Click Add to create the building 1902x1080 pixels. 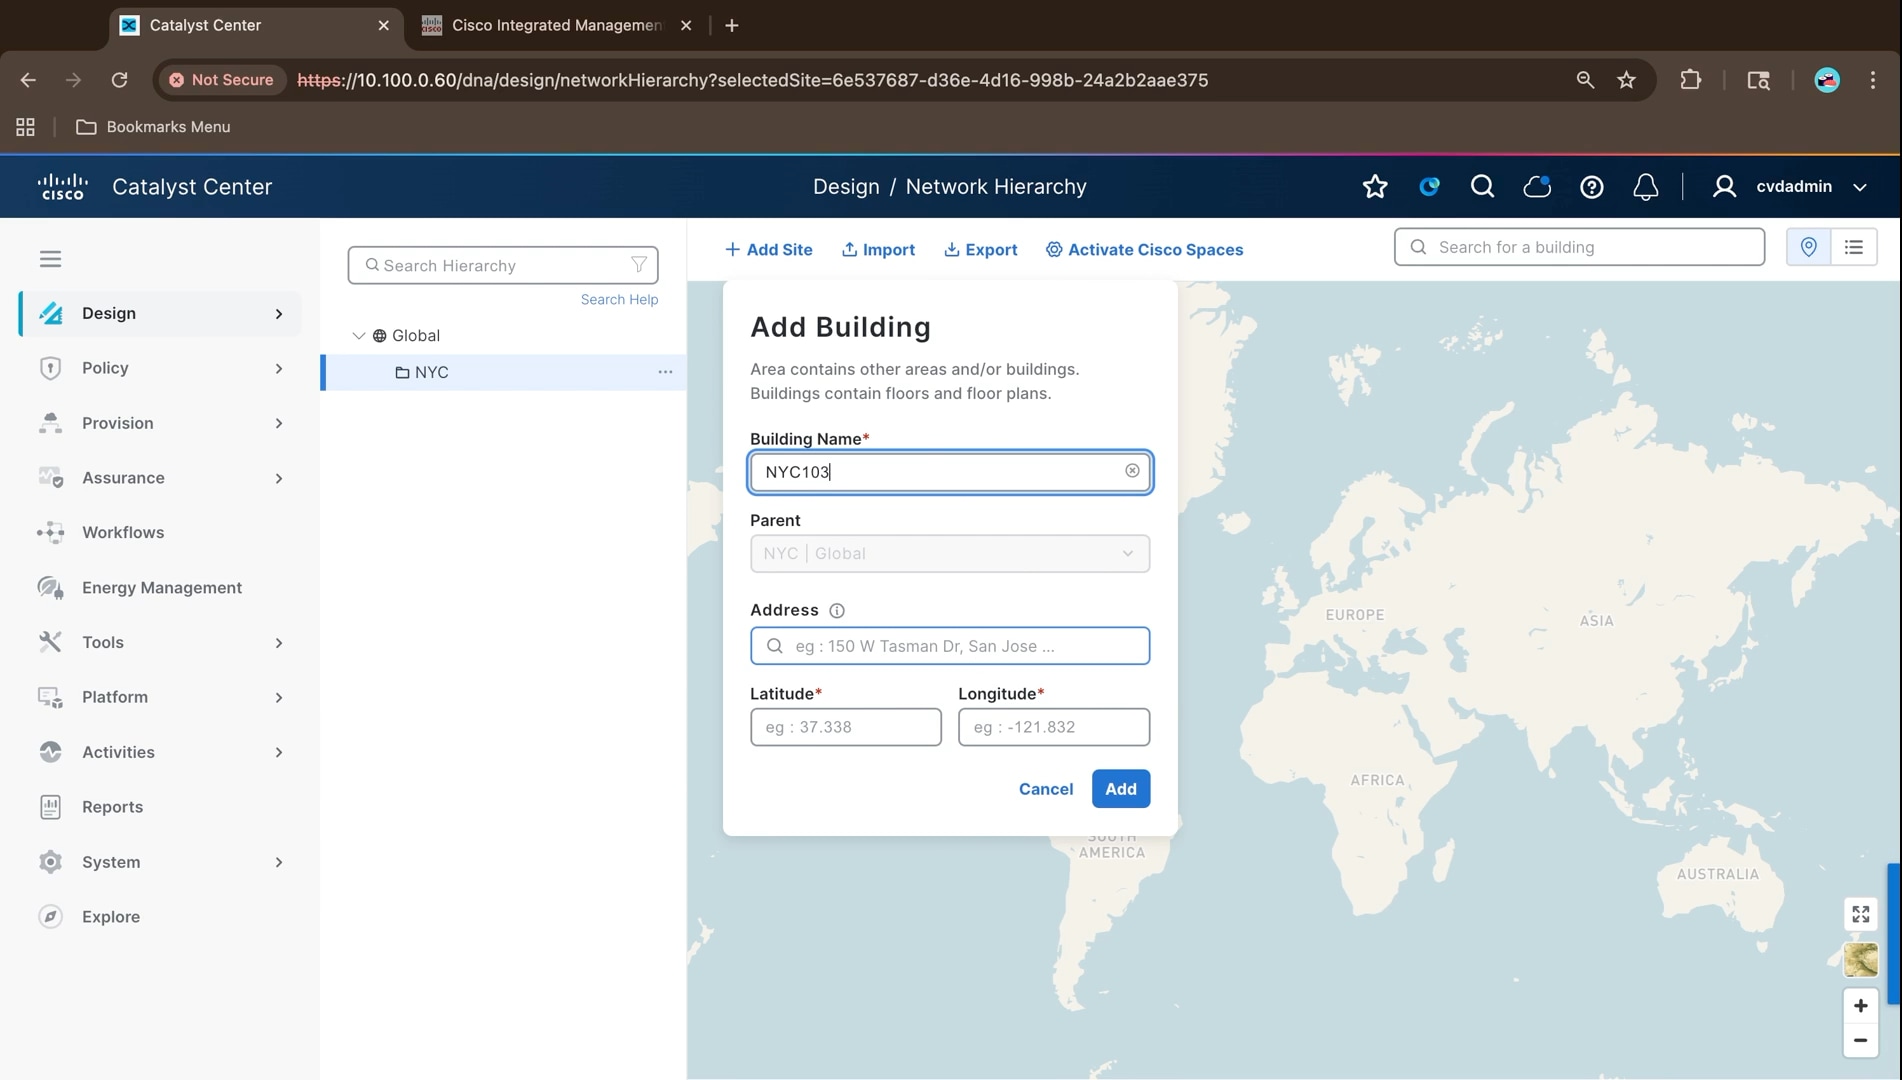1120,789
